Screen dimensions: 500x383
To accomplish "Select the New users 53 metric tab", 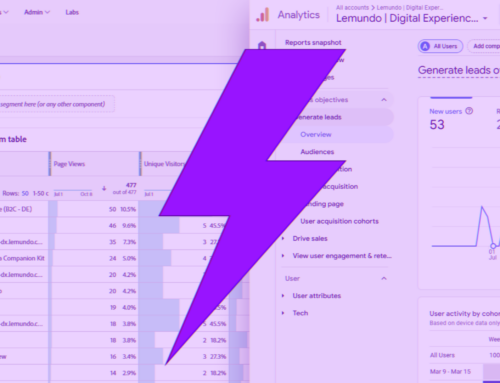I will point(451,119).
